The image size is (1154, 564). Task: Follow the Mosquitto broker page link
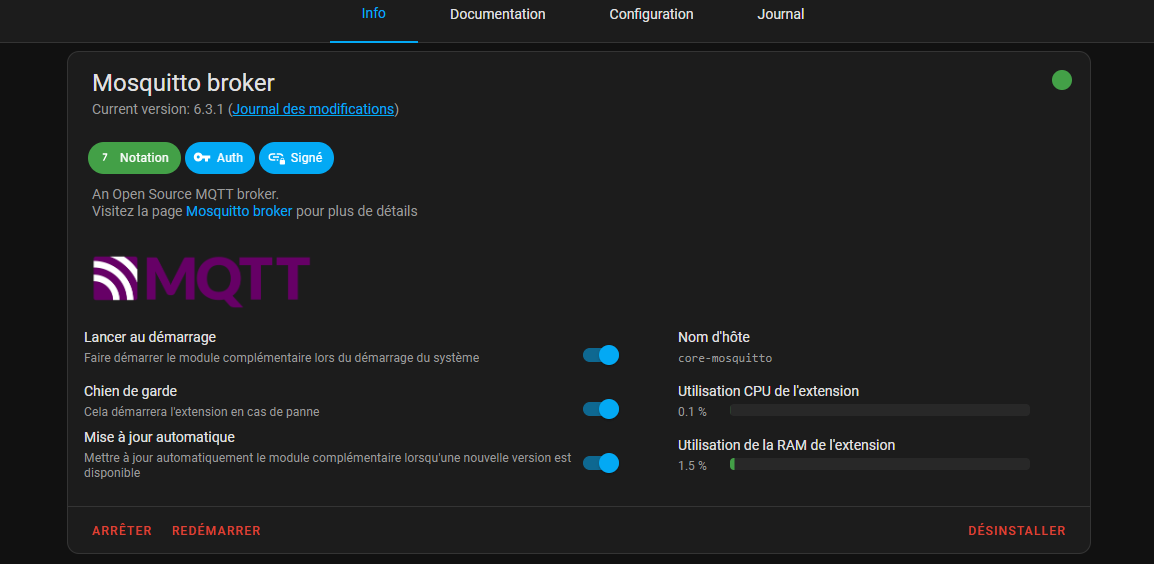click(x=239, y=211)
